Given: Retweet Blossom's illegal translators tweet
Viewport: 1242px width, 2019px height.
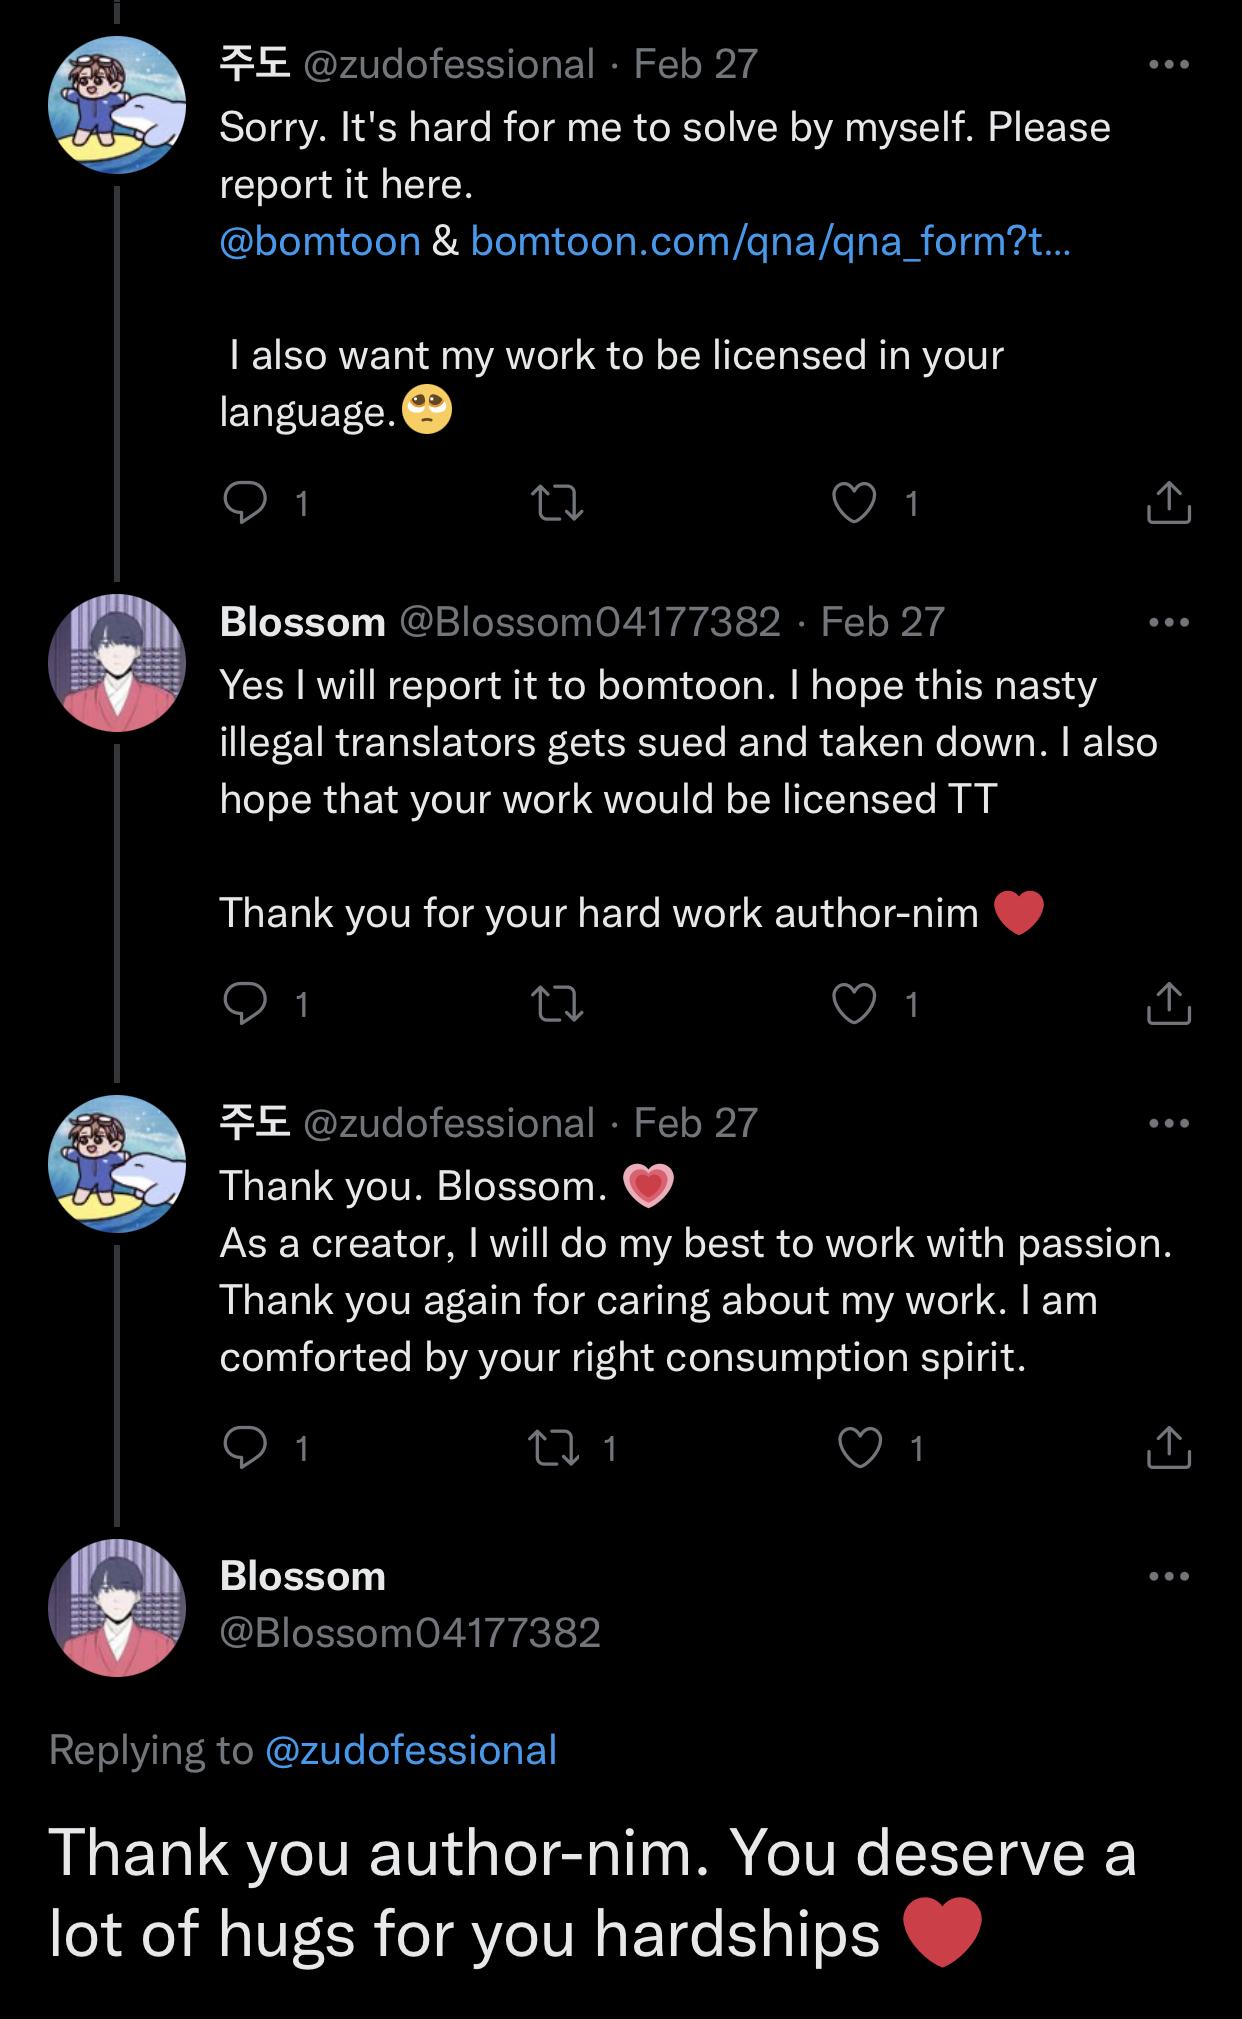Looking at the screenshot, I should [556, 1003].
